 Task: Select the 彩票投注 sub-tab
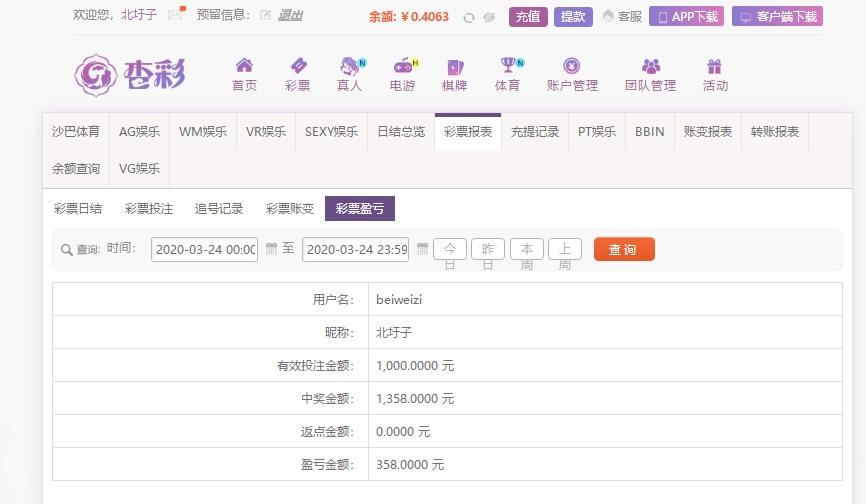[x=149, y=209]
